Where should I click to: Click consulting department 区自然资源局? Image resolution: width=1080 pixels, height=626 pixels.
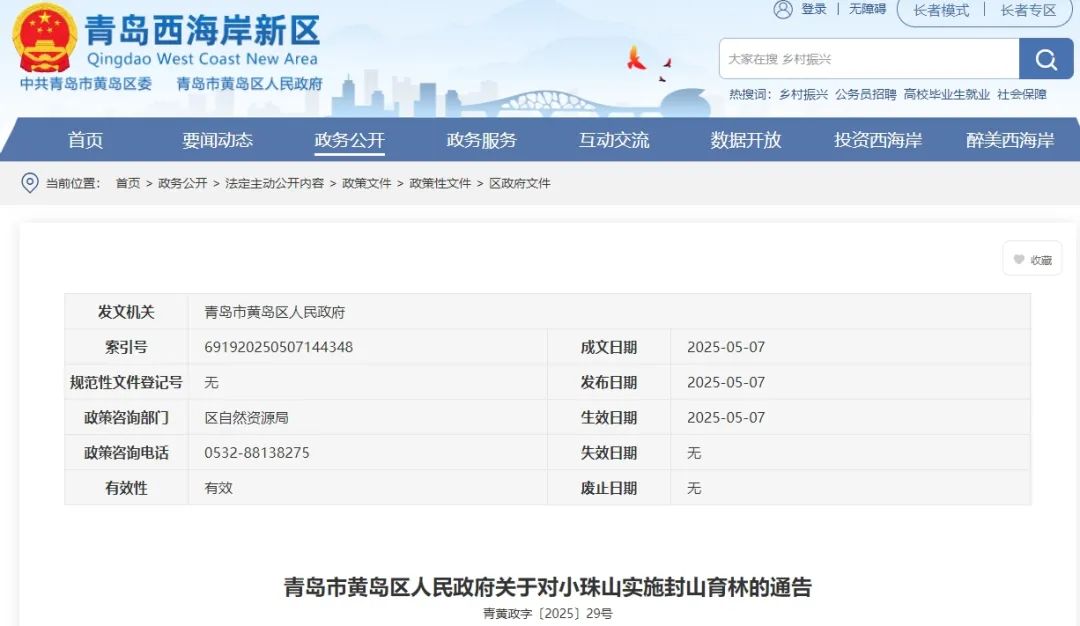point(246,417)
